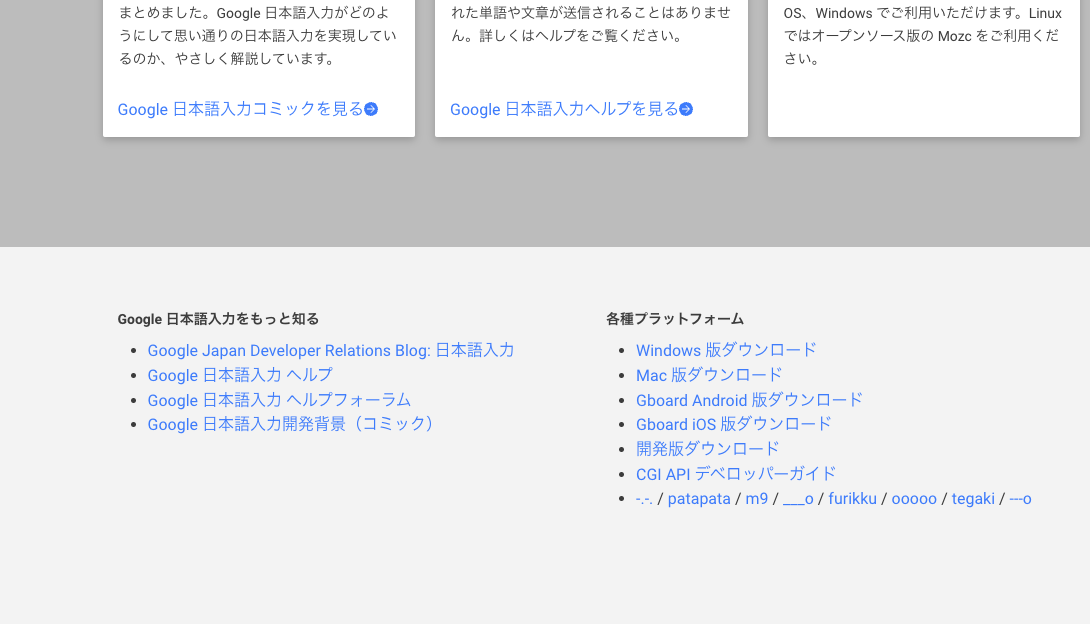Viewport: 1090px width, 624px height.
Task: Open the m9 link
Action: coord(757,499)
